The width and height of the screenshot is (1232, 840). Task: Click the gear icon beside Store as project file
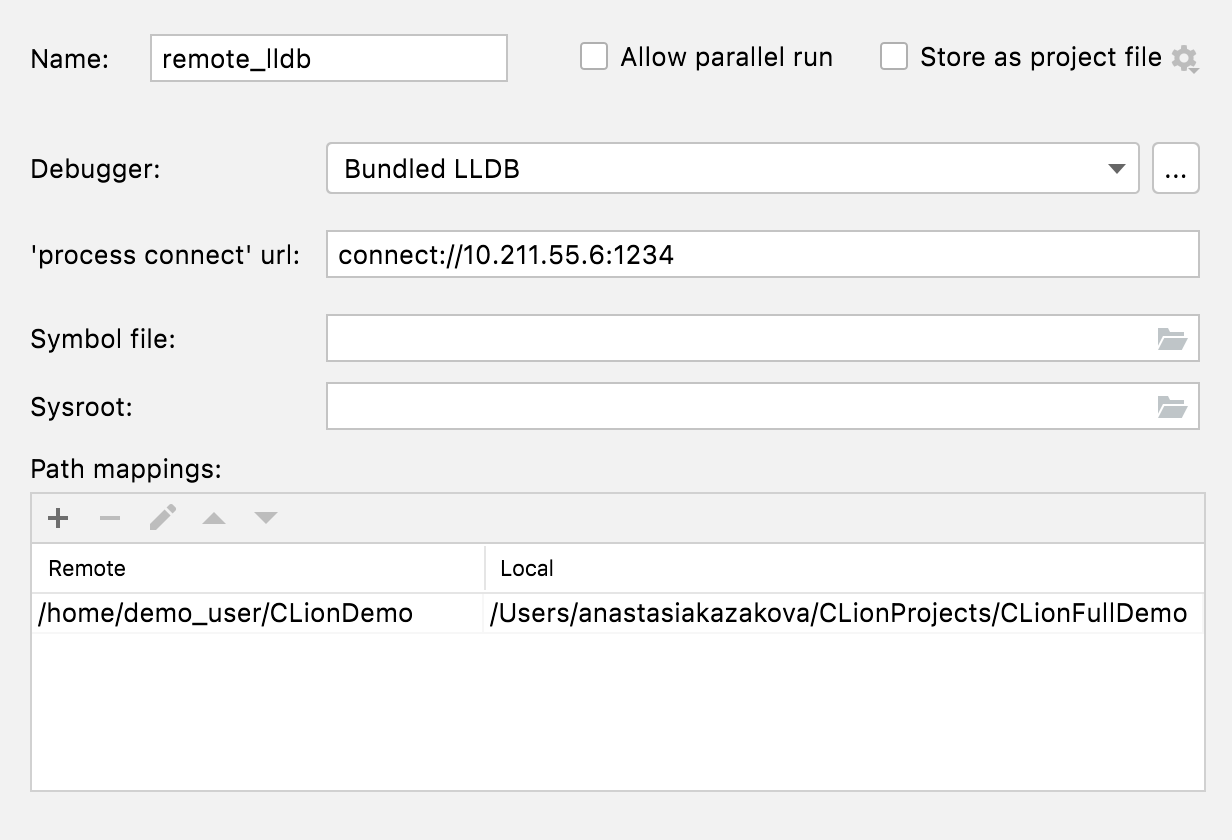(1185, 59)
